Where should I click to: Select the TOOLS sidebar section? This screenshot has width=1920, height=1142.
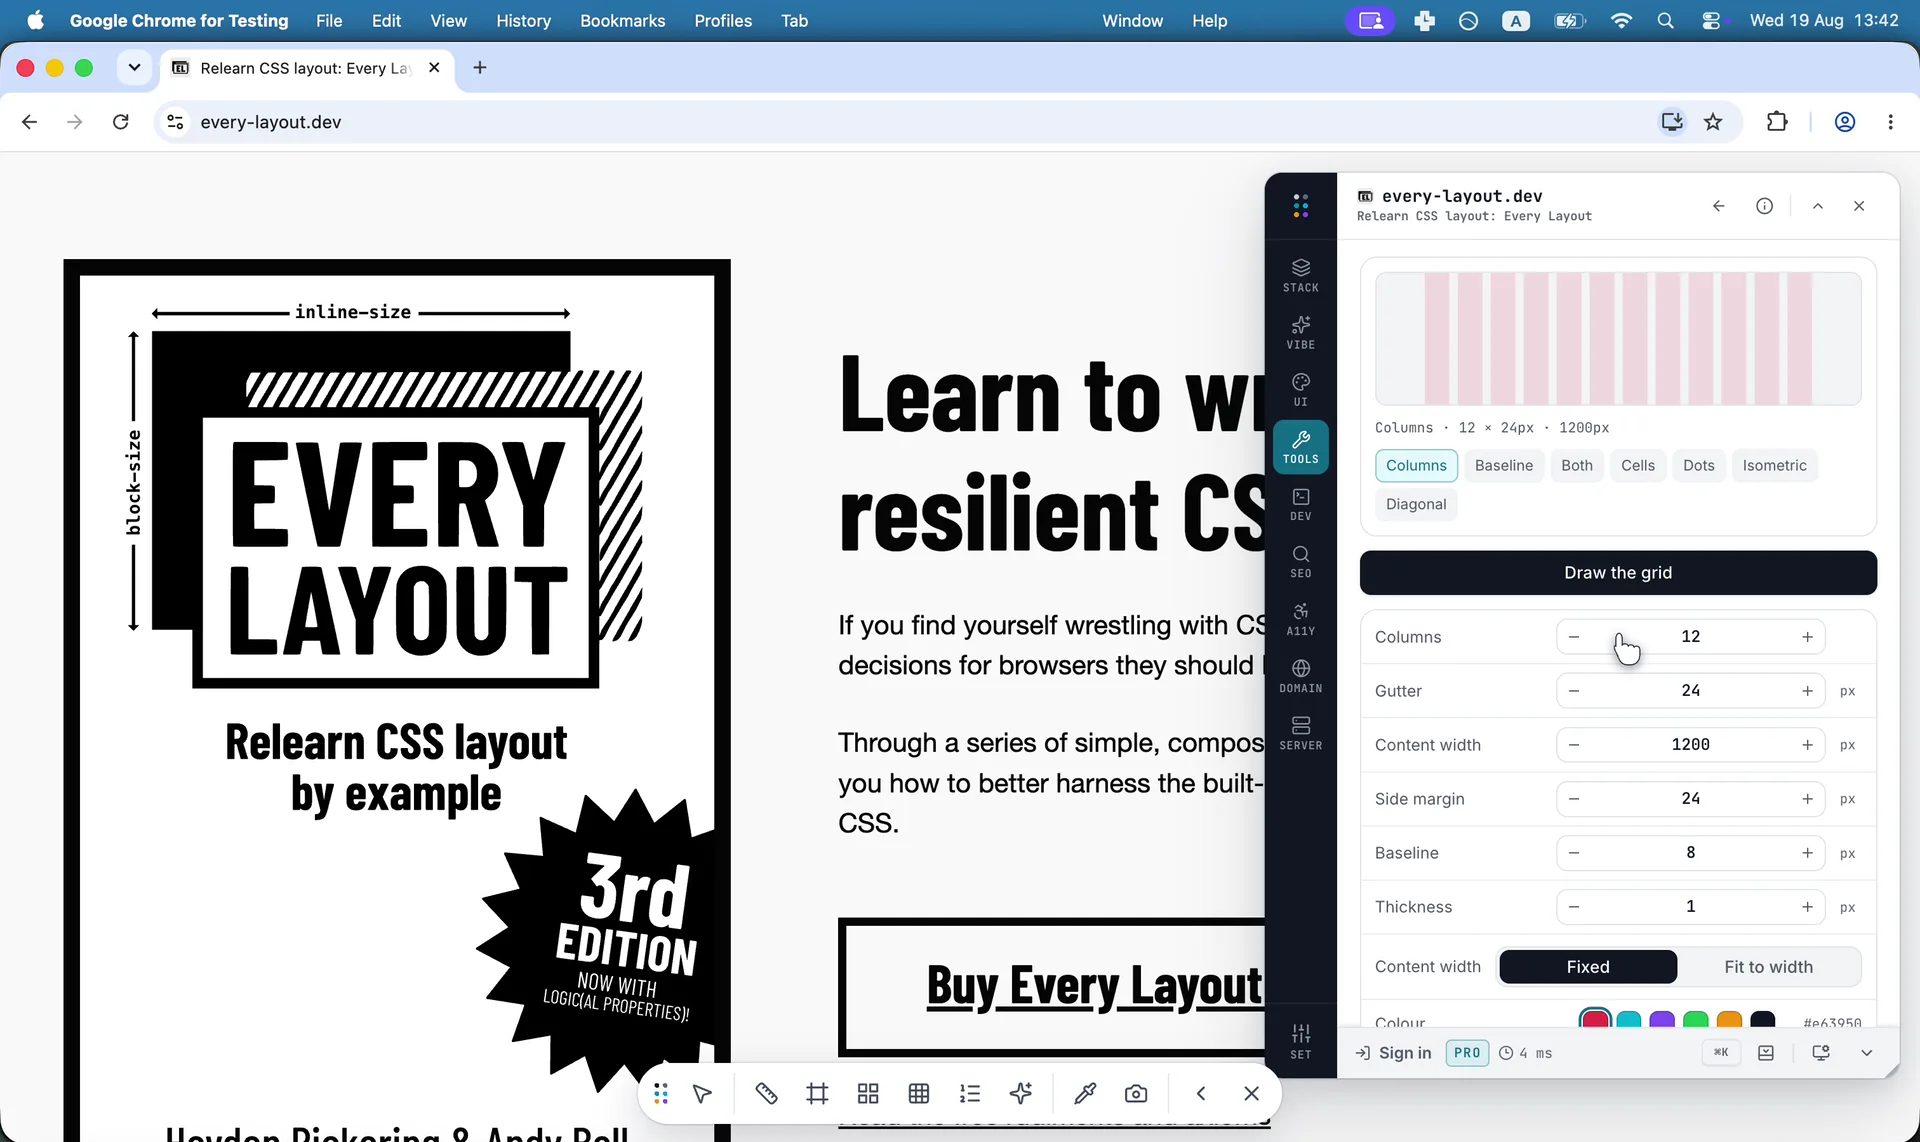(1300, 447)
